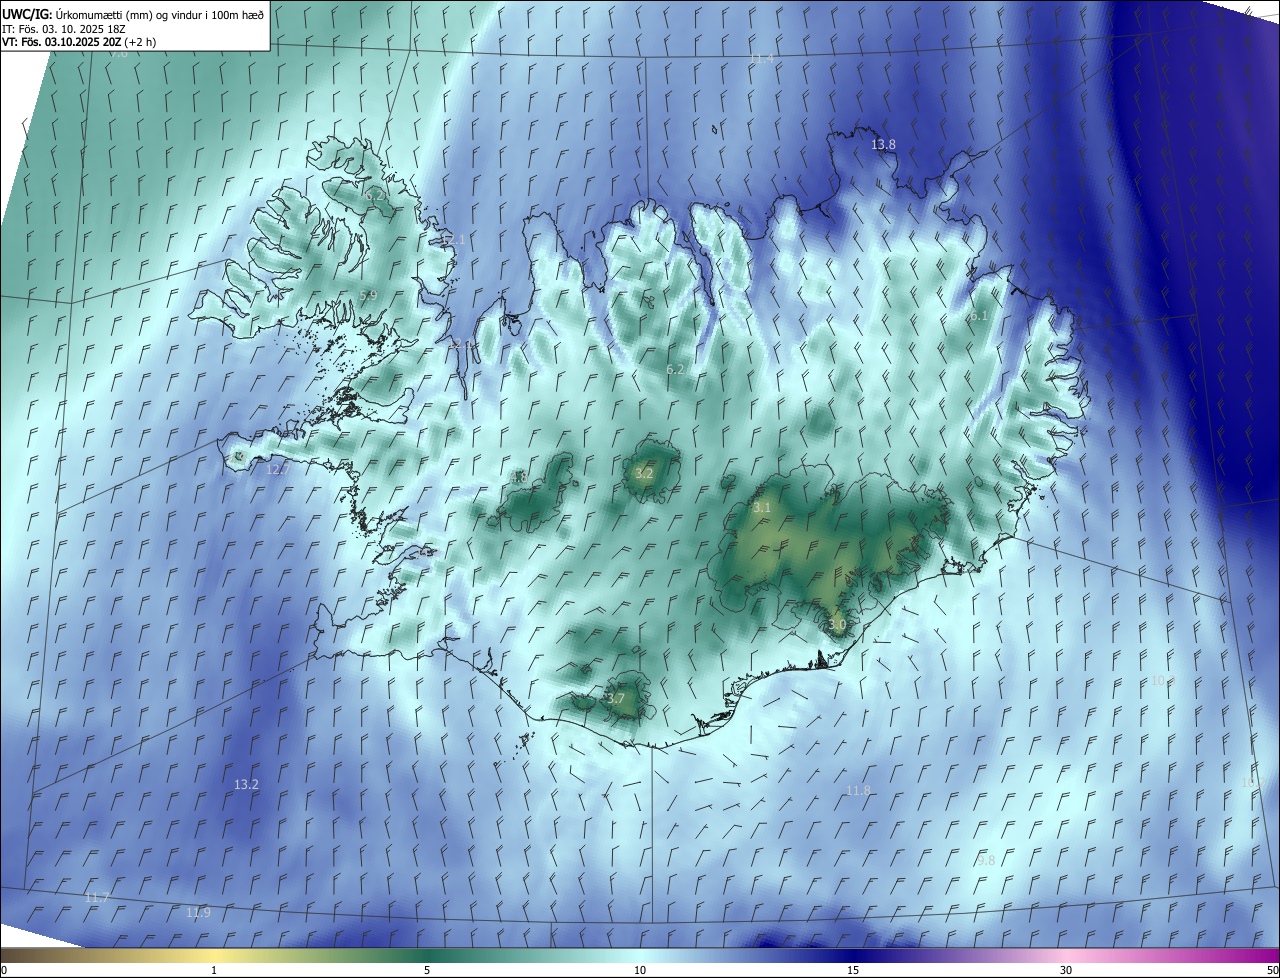The image size is (1280, 978).
Task: Click the 9.8 value on the map
Action: click(986, 861)
